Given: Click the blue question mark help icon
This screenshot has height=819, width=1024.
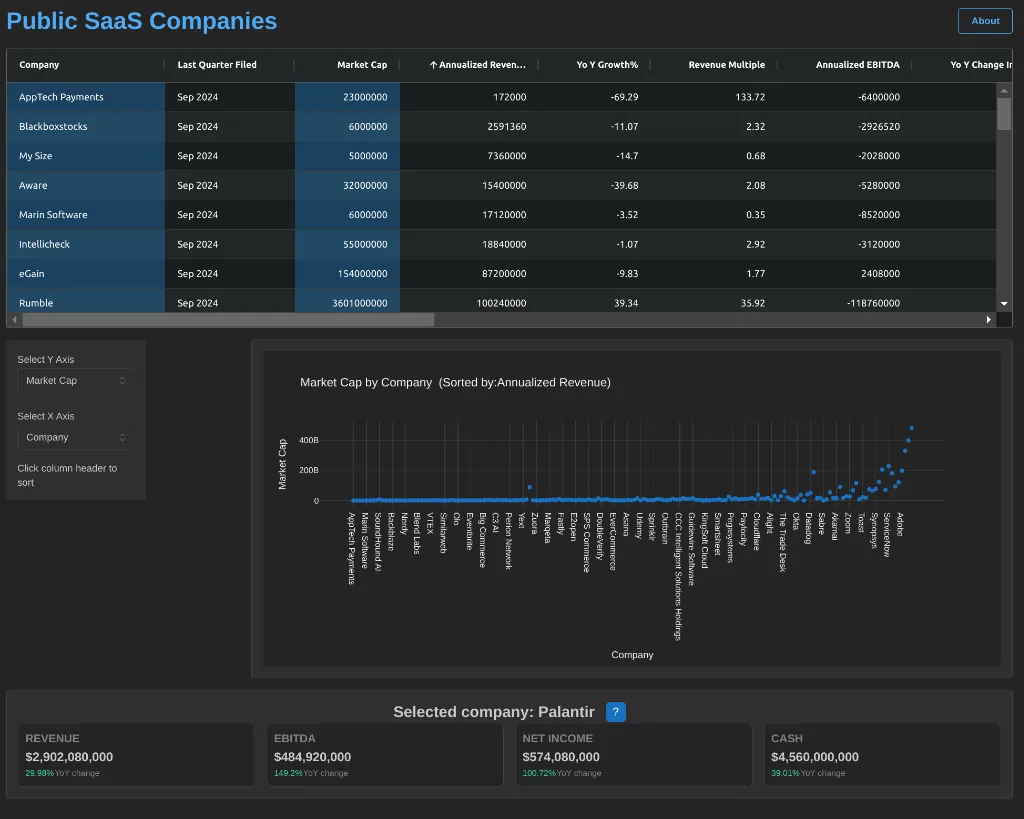Looking at the screenshot, I should pyautogui.click(x=616, y=712).
